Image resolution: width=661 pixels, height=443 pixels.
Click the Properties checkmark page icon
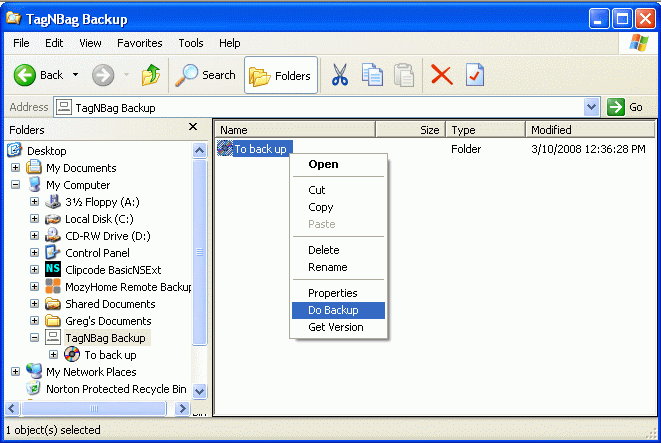[475, 75]
